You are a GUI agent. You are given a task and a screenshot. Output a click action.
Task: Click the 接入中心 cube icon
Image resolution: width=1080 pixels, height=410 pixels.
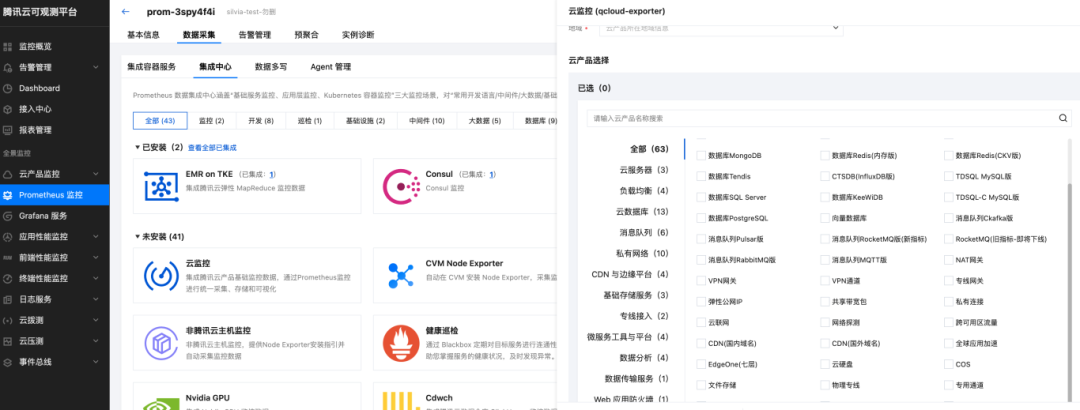[8, 109]
